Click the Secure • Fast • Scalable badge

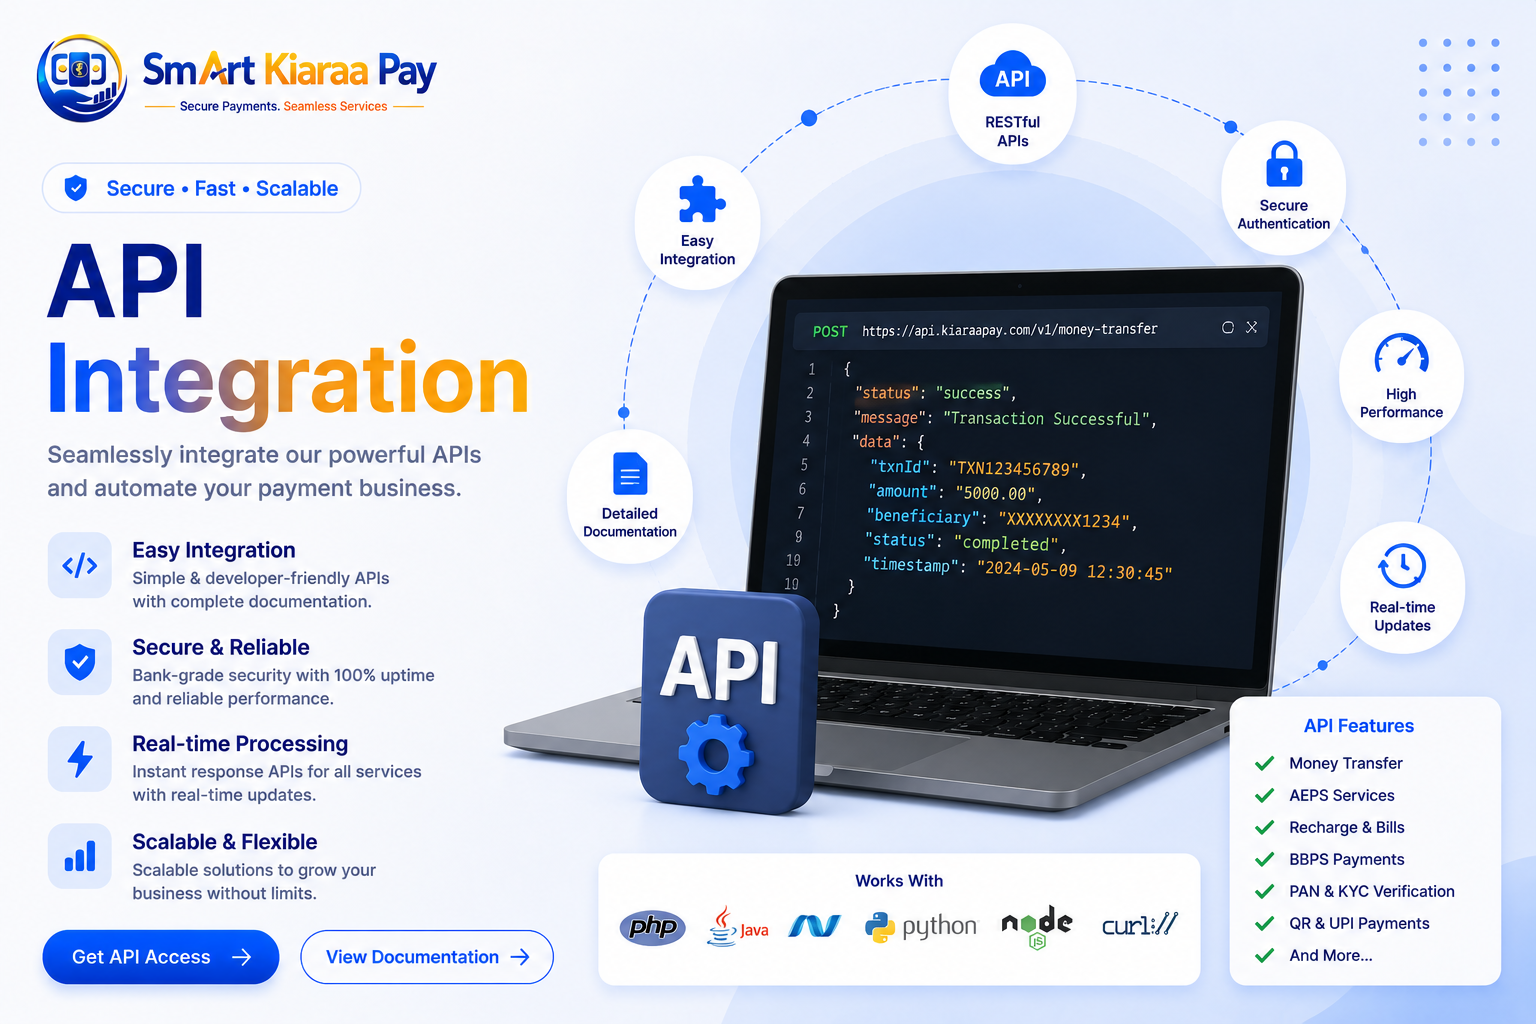coord(201,188)
